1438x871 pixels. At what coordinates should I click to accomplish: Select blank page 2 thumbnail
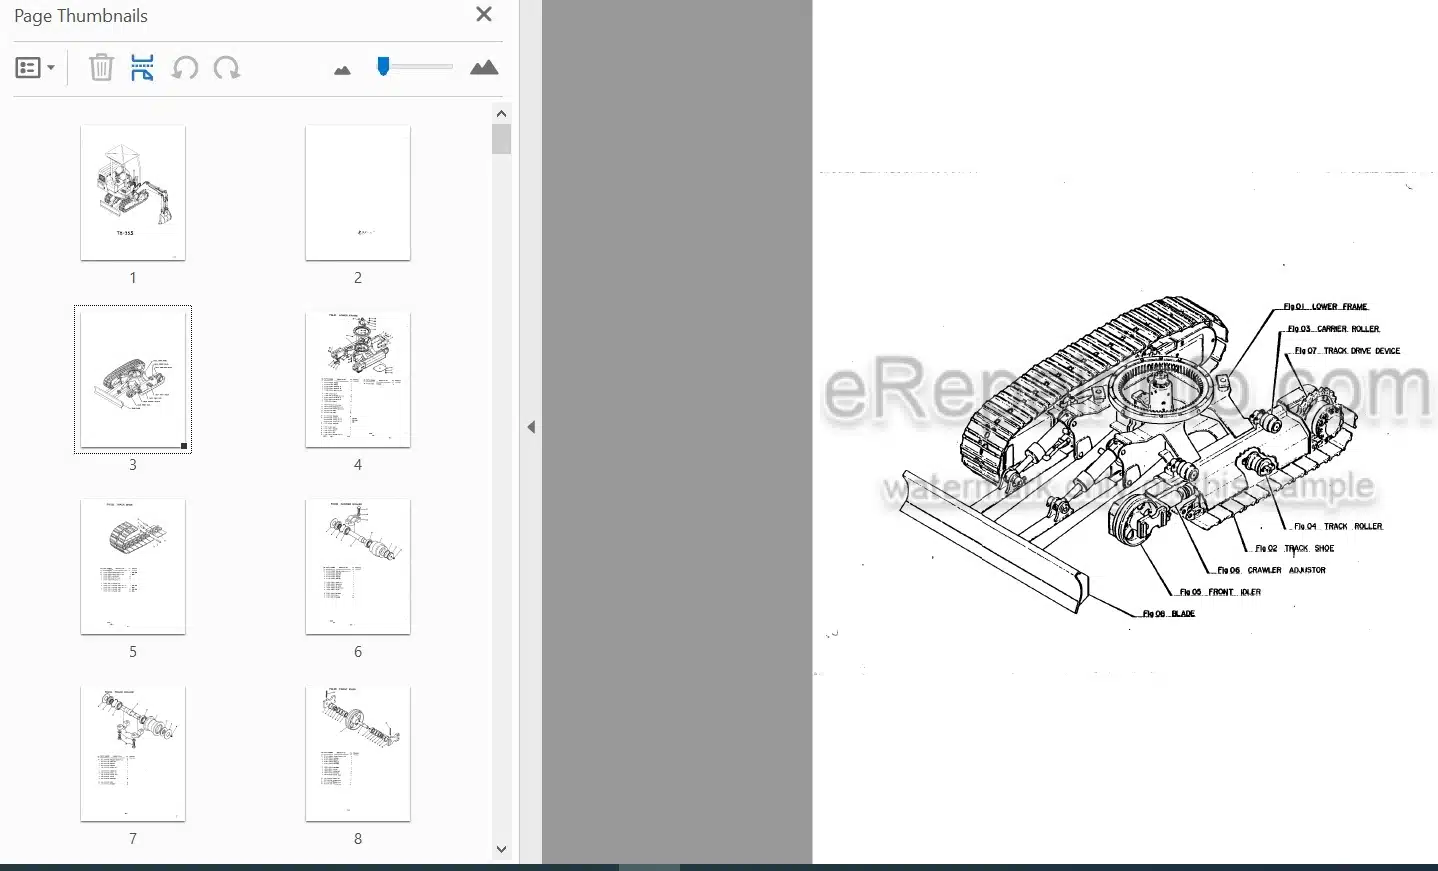(x=358, y=193)
